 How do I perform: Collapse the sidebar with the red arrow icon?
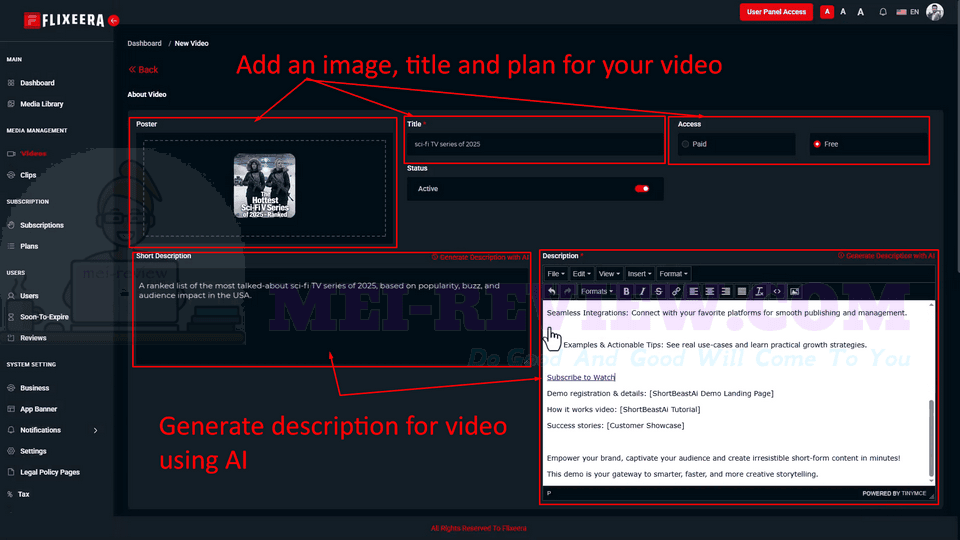(114, 20)
